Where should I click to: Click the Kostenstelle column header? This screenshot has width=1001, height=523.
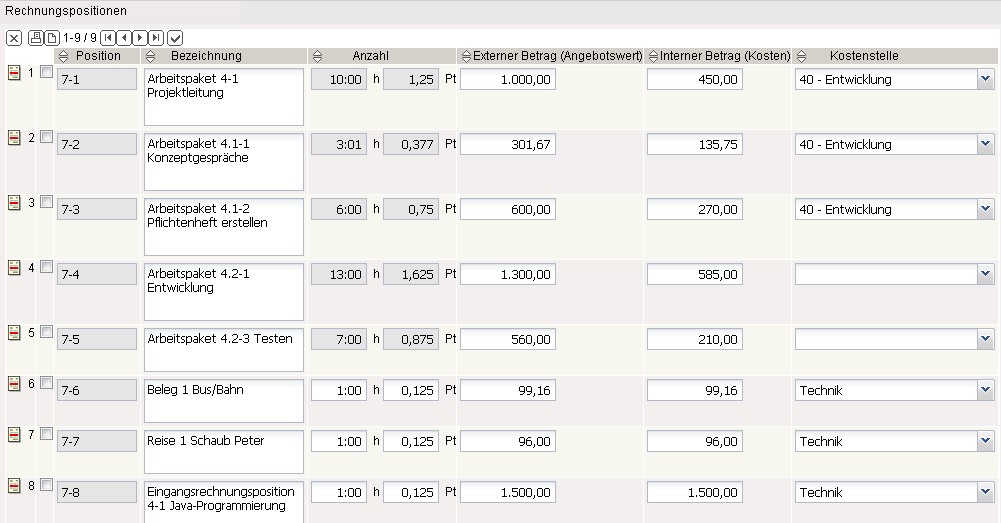pyautogui.click(x=864, y=56)
